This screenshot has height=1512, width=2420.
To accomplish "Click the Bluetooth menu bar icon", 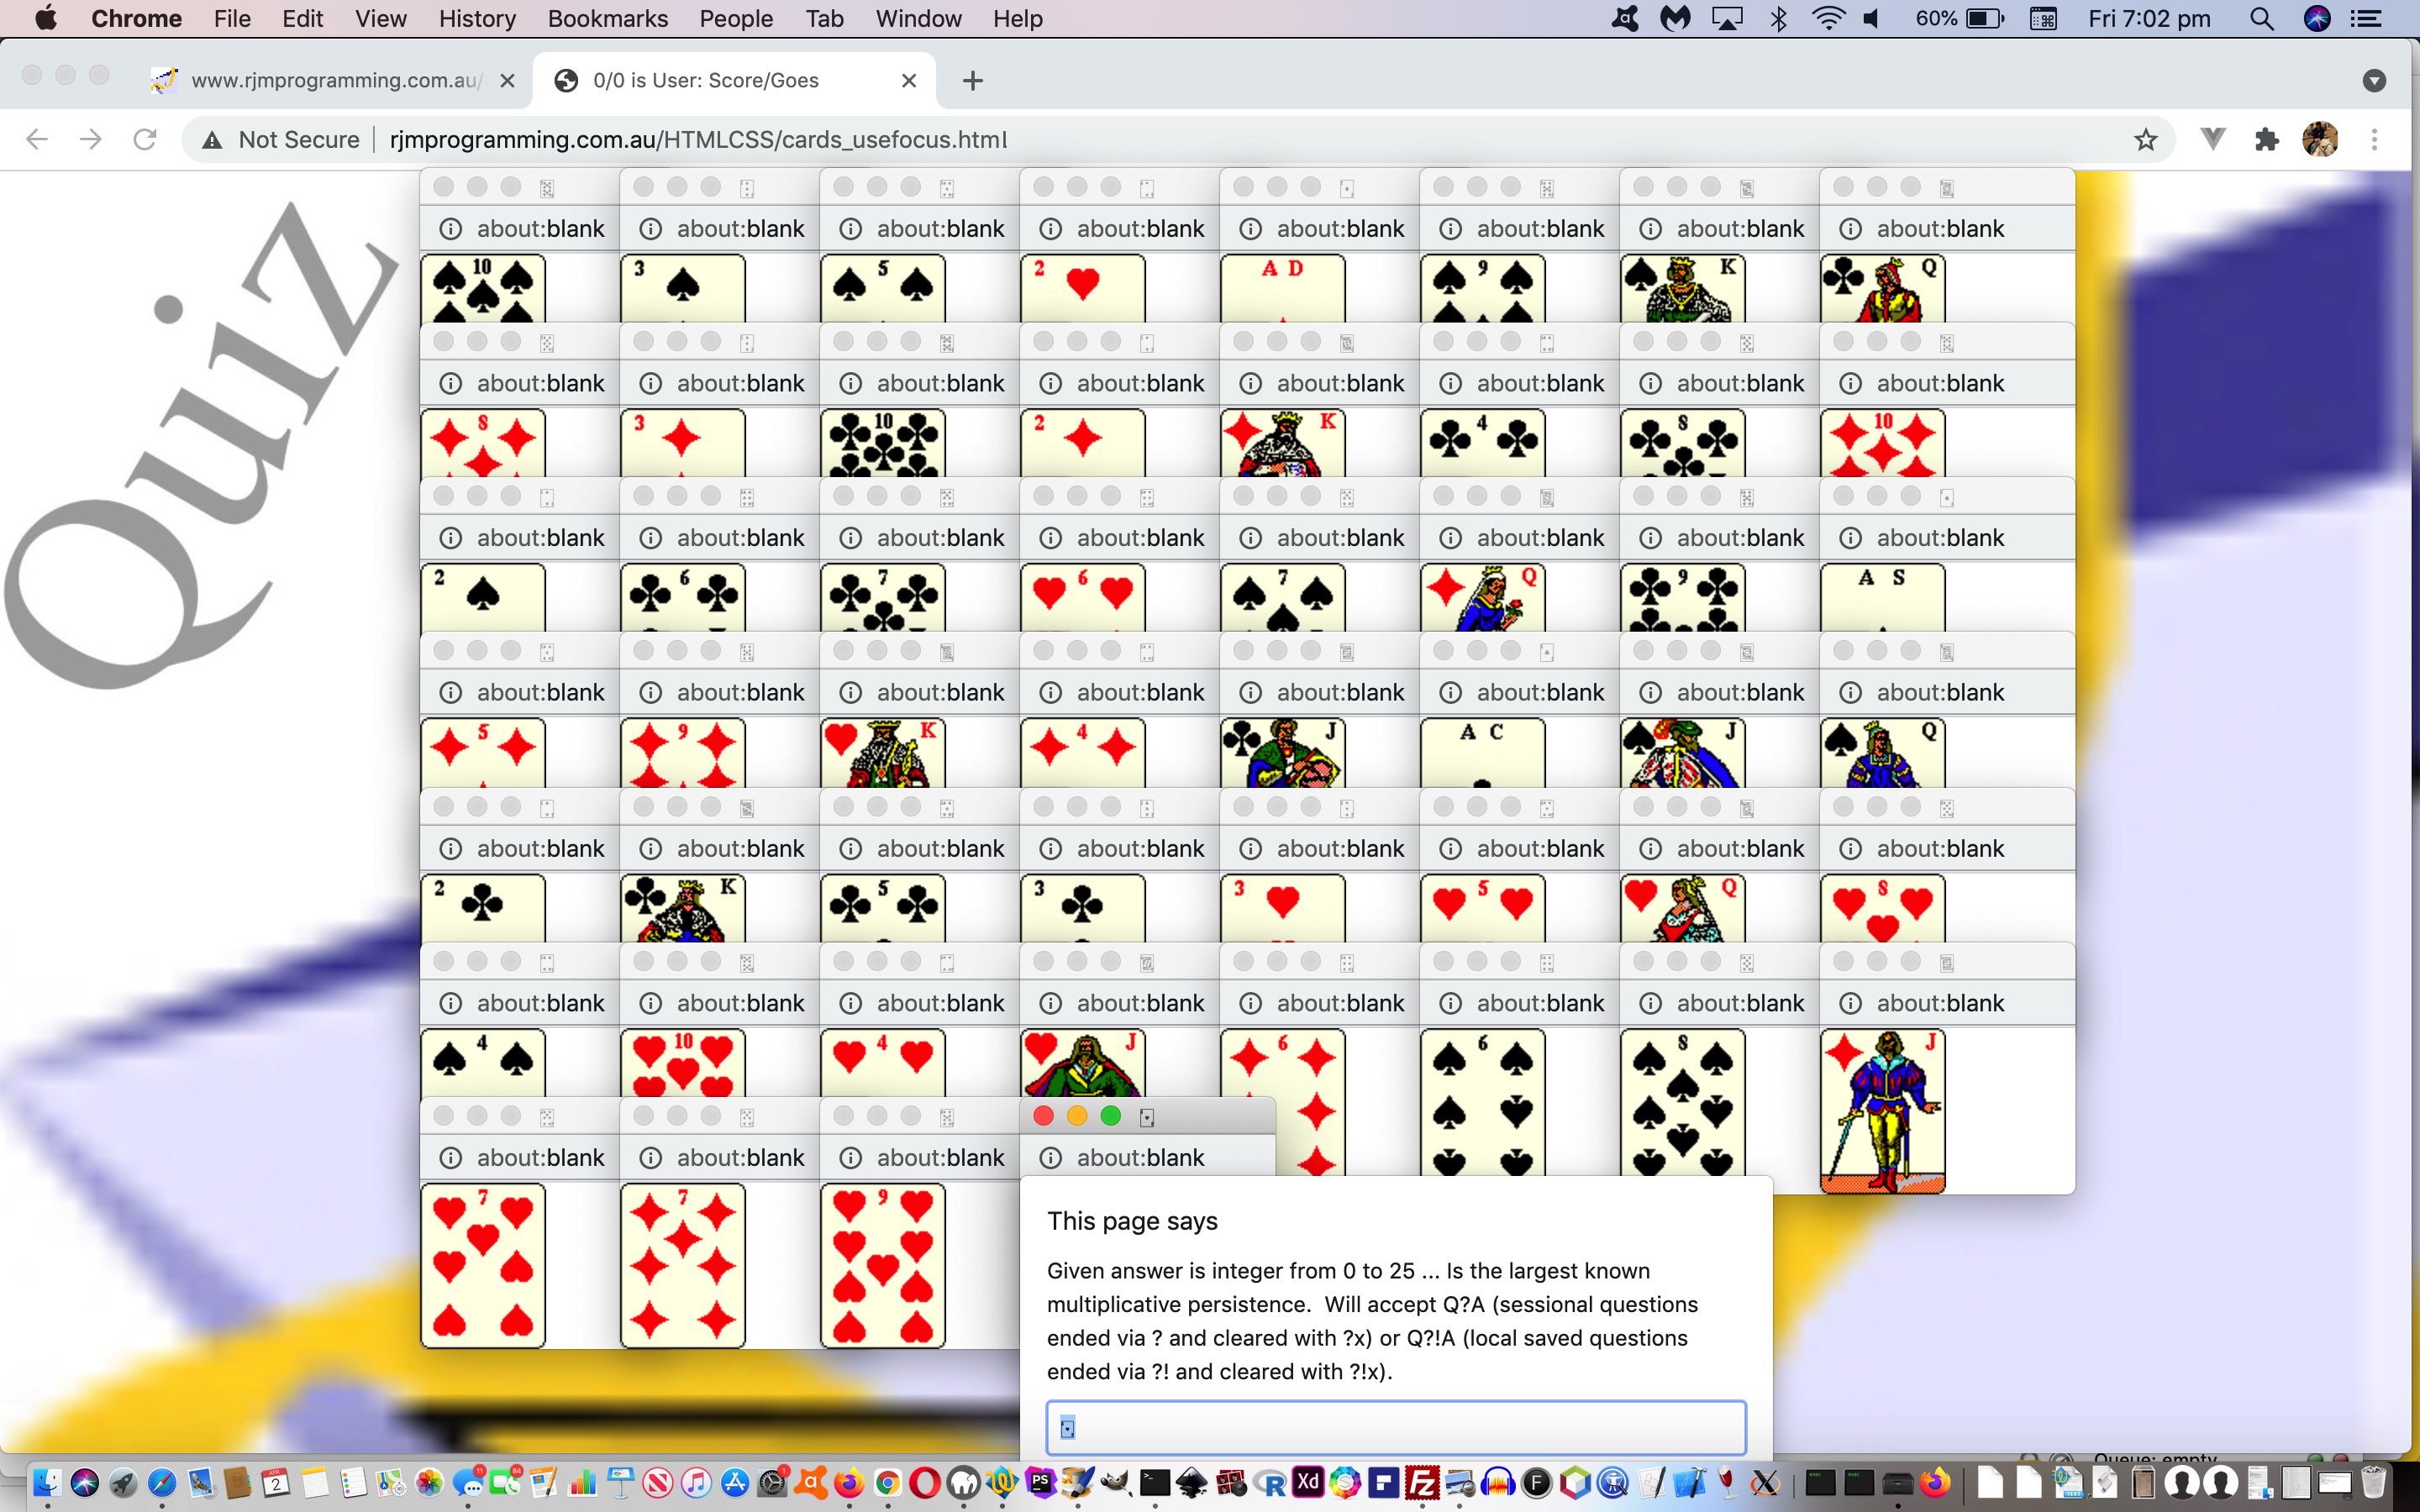I will click(1779, 19).
